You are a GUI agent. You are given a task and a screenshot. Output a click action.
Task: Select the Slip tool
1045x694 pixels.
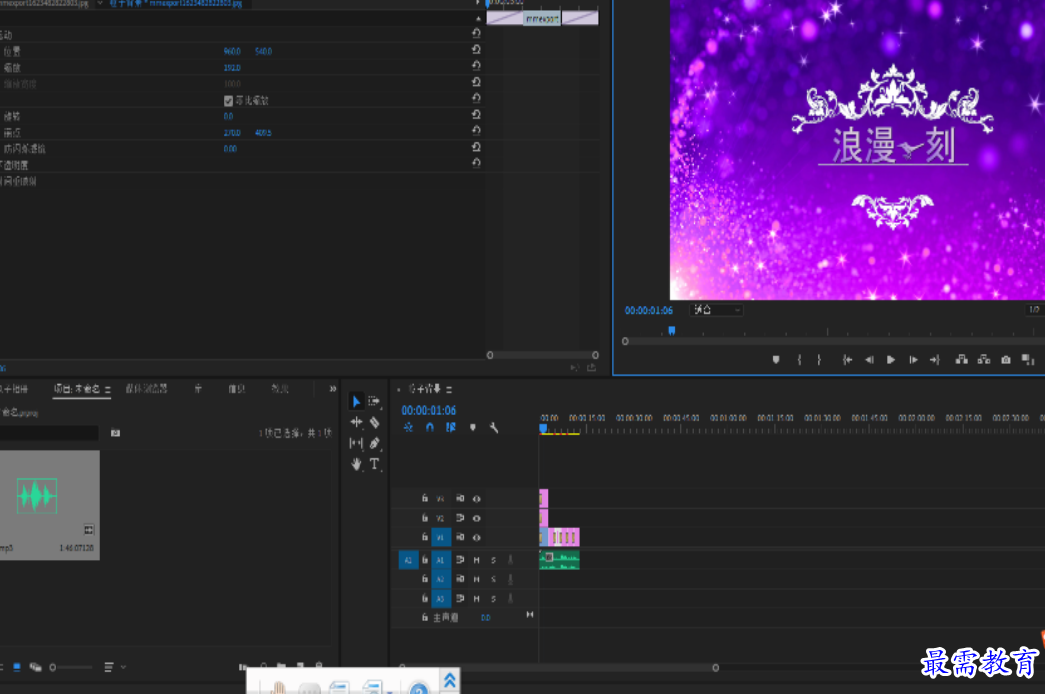tap(356, 443)
